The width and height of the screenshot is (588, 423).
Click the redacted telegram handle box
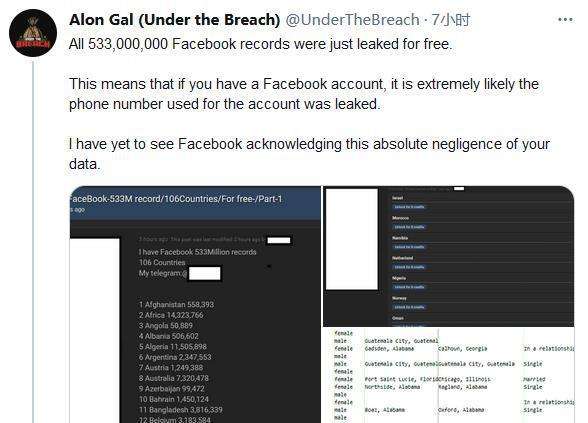pyautogui.click(x=204, y=274)
